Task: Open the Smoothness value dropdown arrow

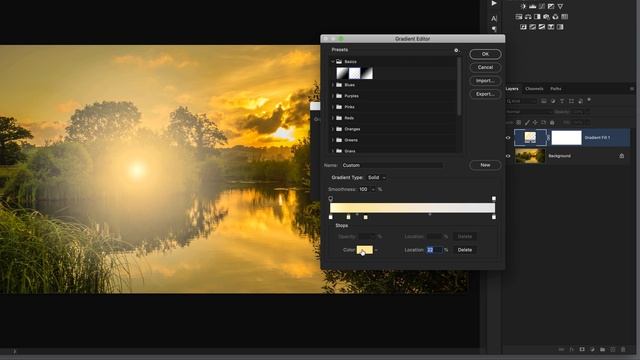Action: 373,189
